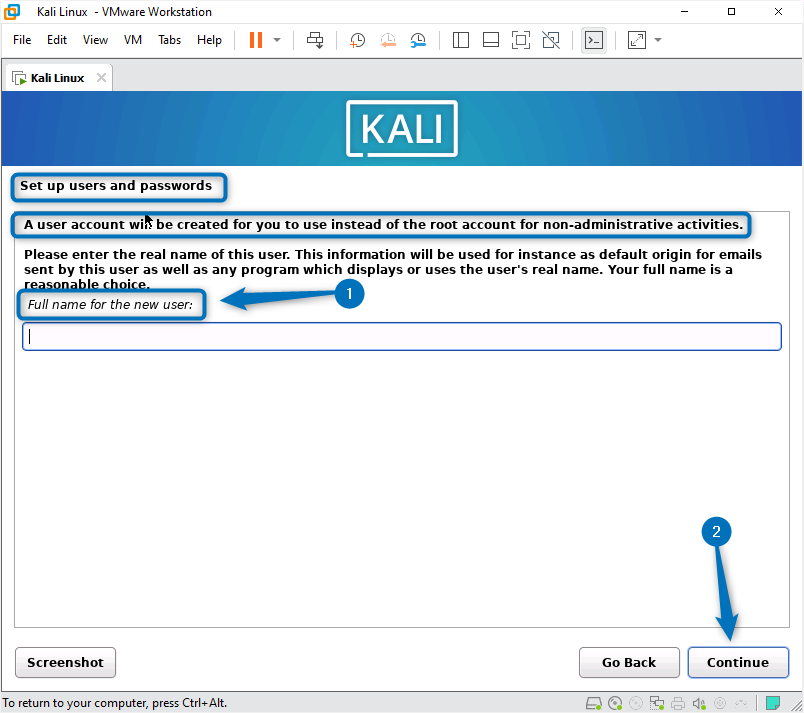
Task: Click the network adapter status icon
Action: (x=658, y=702)
